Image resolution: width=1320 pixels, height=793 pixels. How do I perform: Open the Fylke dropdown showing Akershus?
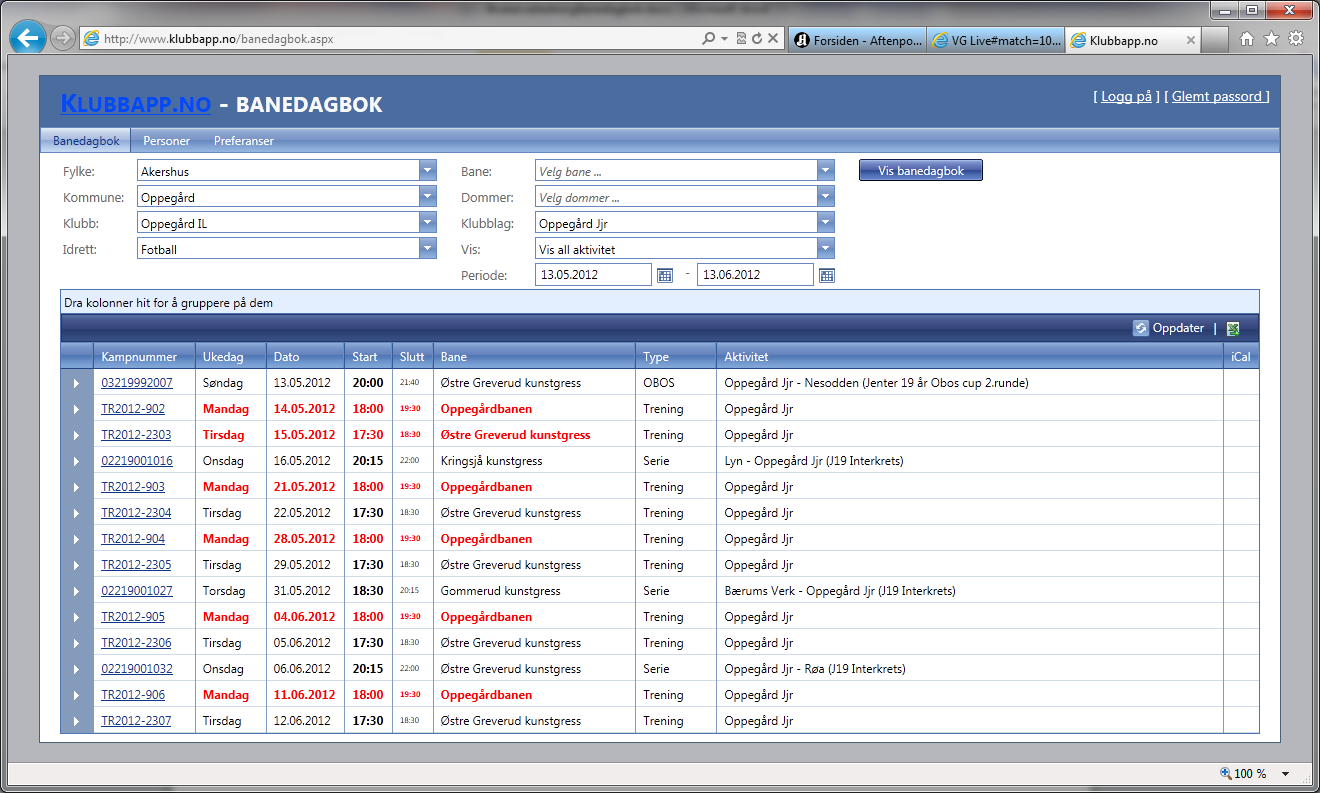pos(428,171)
